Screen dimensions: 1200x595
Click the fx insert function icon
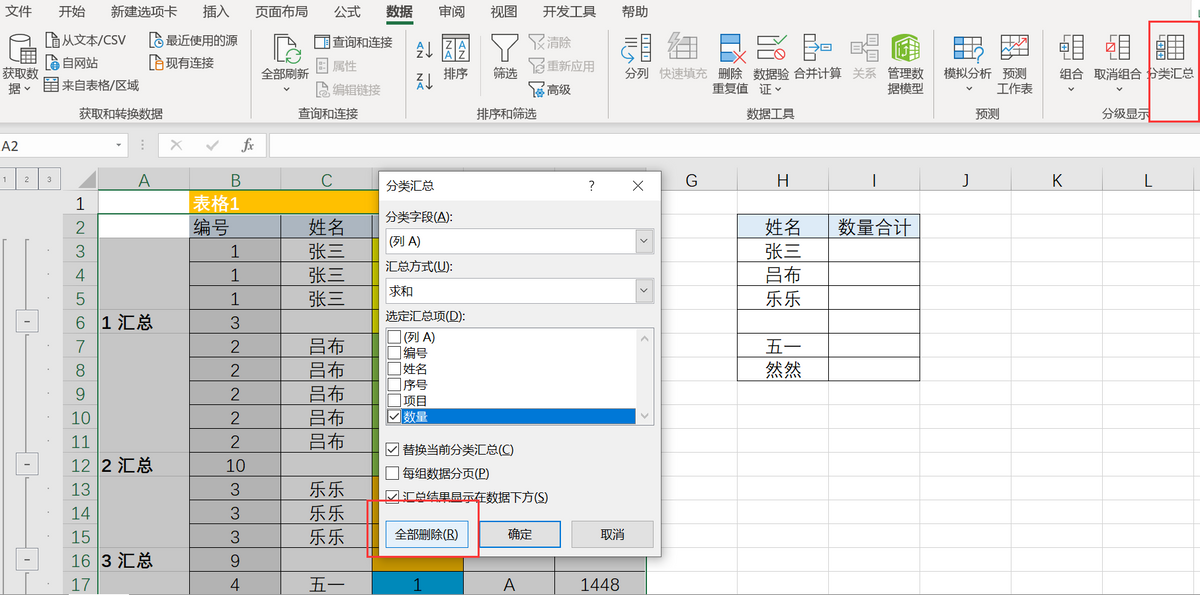pos(247,145)
